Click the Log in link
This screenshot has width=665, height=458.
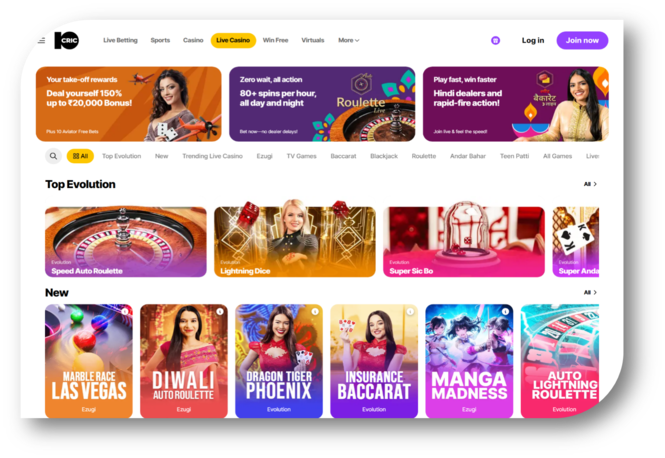point(533,40)
